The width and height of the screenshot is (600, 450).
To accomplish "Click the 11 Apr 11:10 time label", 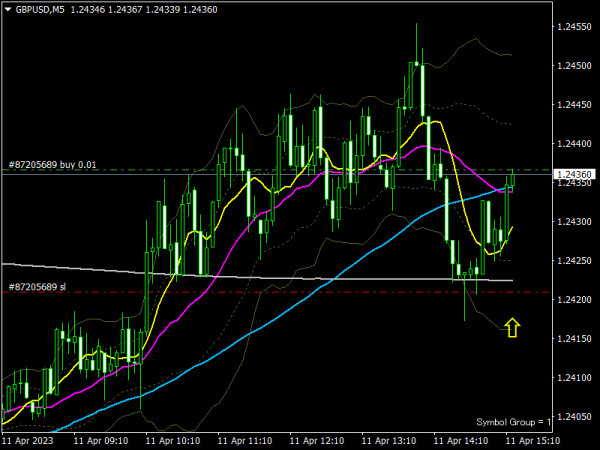I will coord(245,441).
